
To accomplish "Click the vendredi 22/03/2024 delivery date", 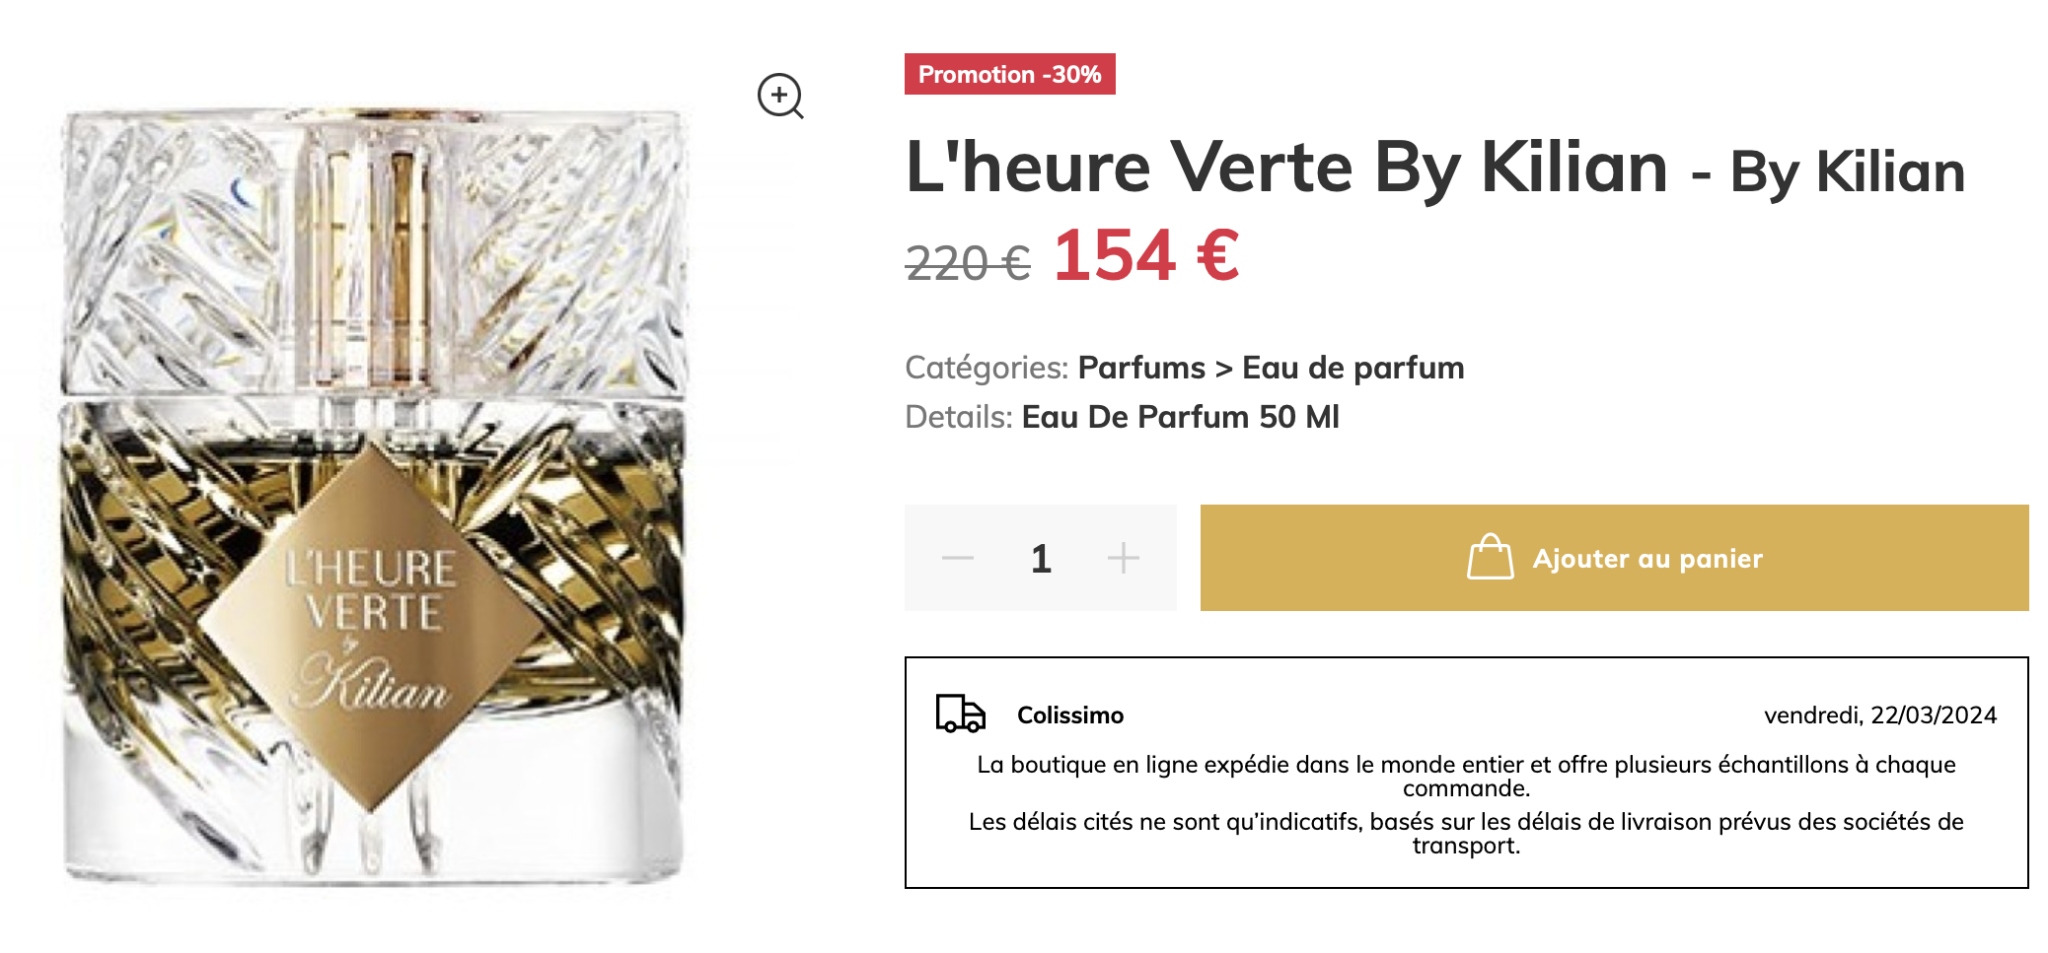I will click(x=1879, y=715).
